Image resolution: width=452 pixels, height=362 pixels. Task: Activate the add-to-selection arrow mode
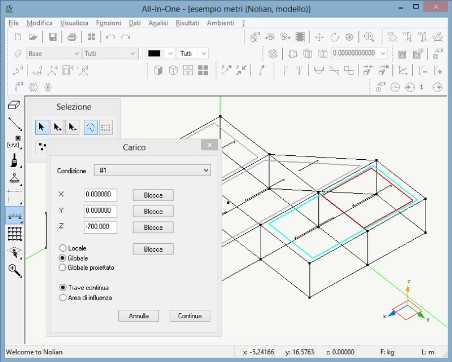pyautogui.click(x=57, y=127)
